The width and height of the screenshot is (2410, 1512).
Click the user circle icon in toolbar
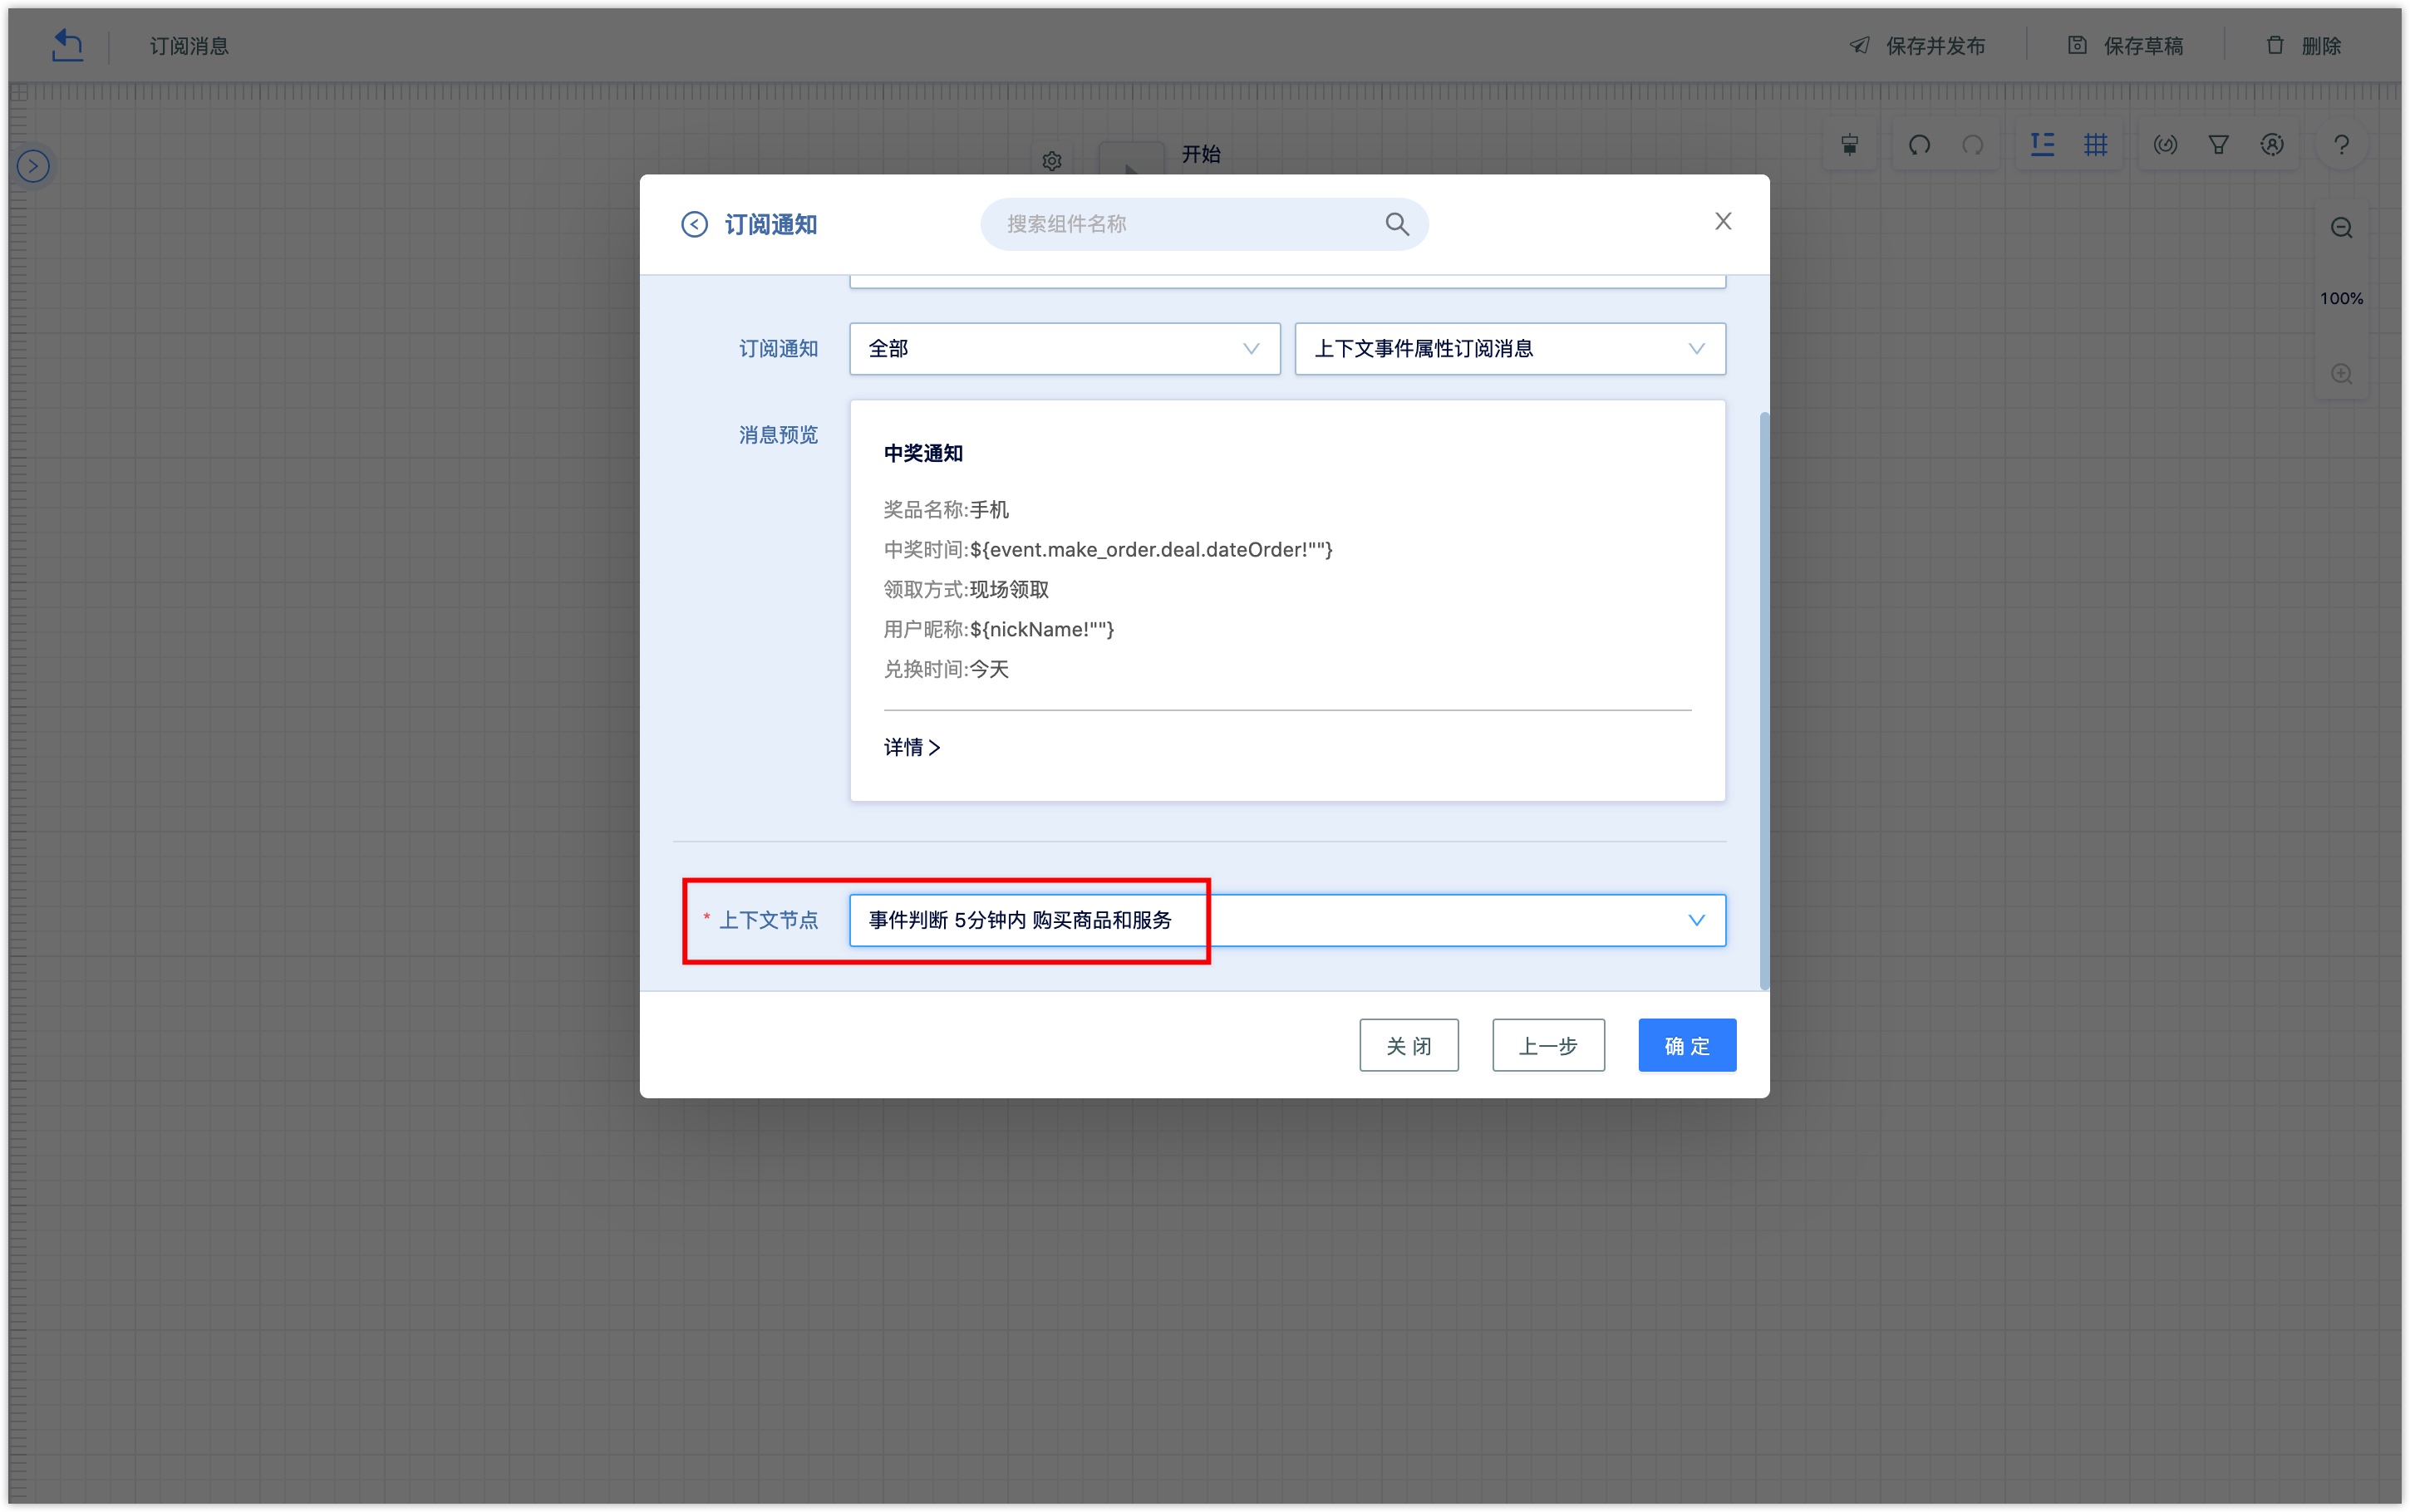[x=2272, y=145]
